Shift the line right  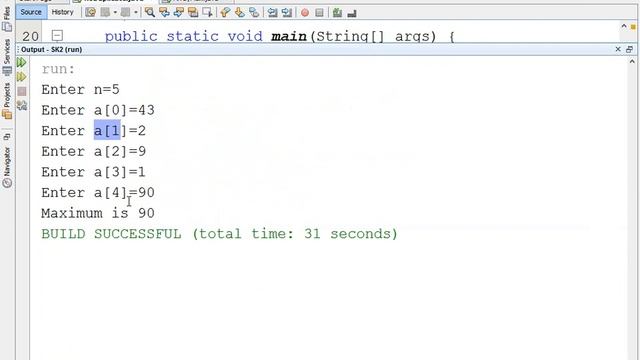pos(287,13)
